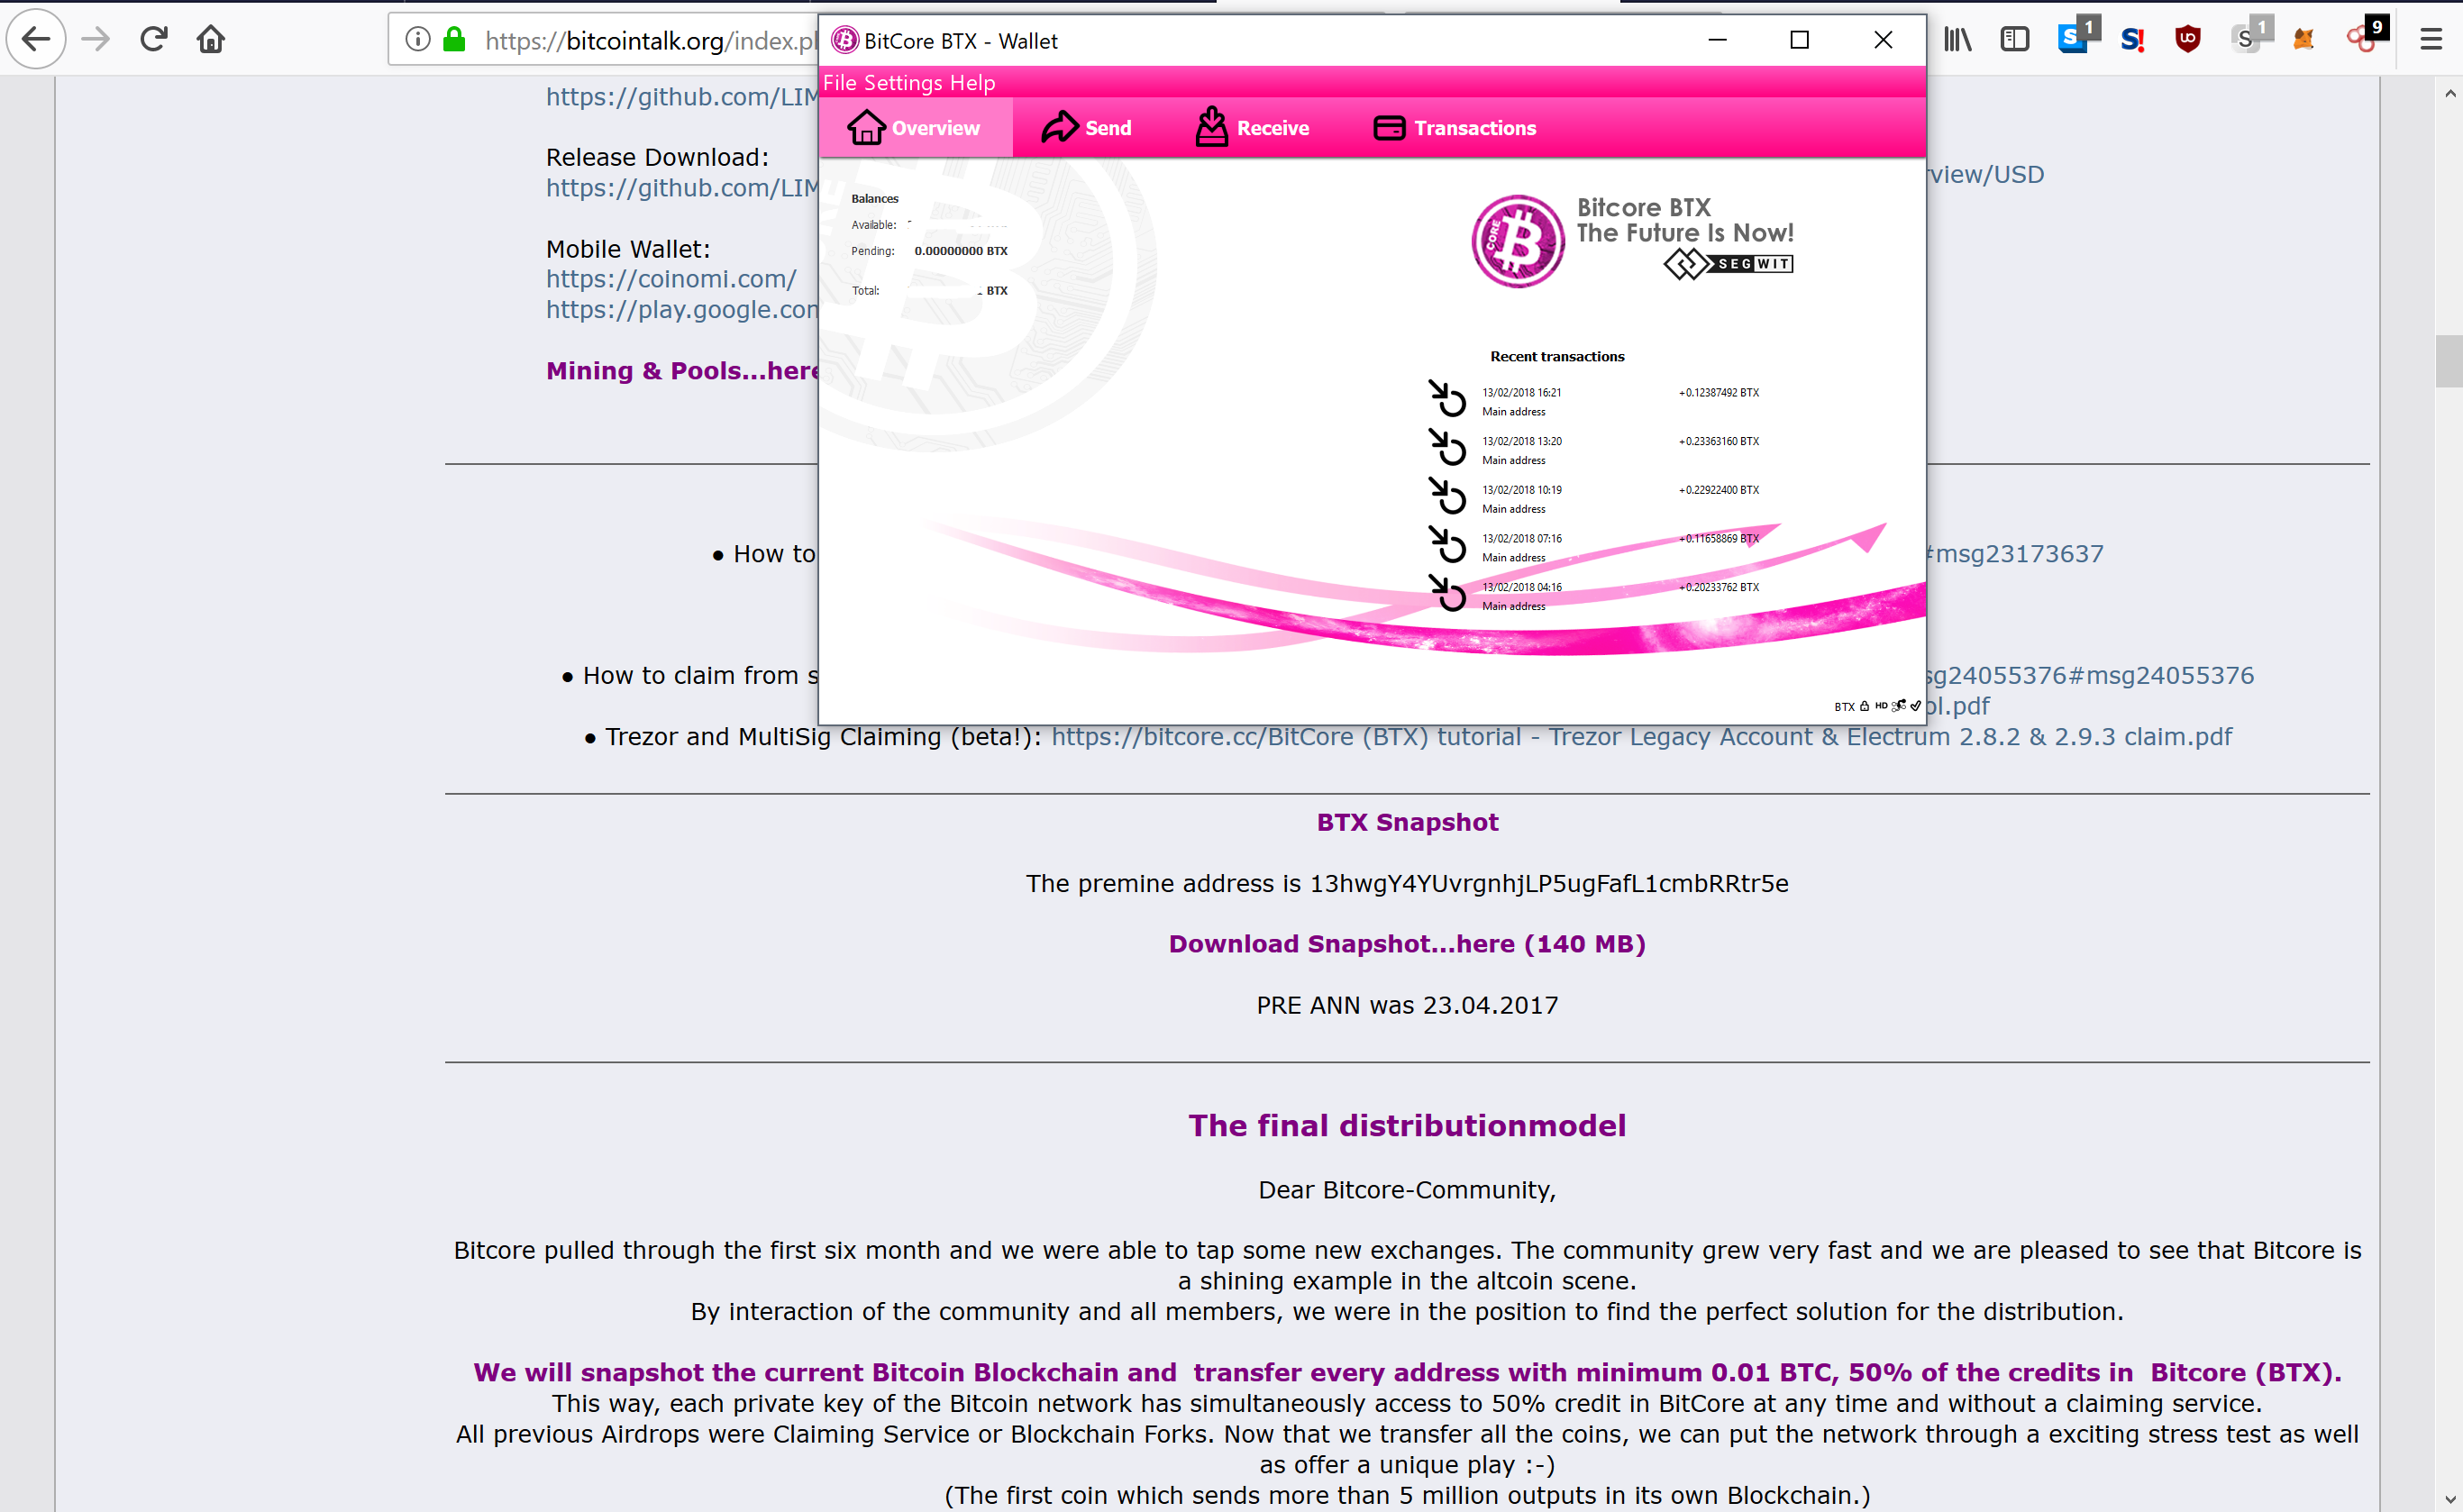Click the +0.12387492 BTX transaction amount

(x=1719, y=393)
